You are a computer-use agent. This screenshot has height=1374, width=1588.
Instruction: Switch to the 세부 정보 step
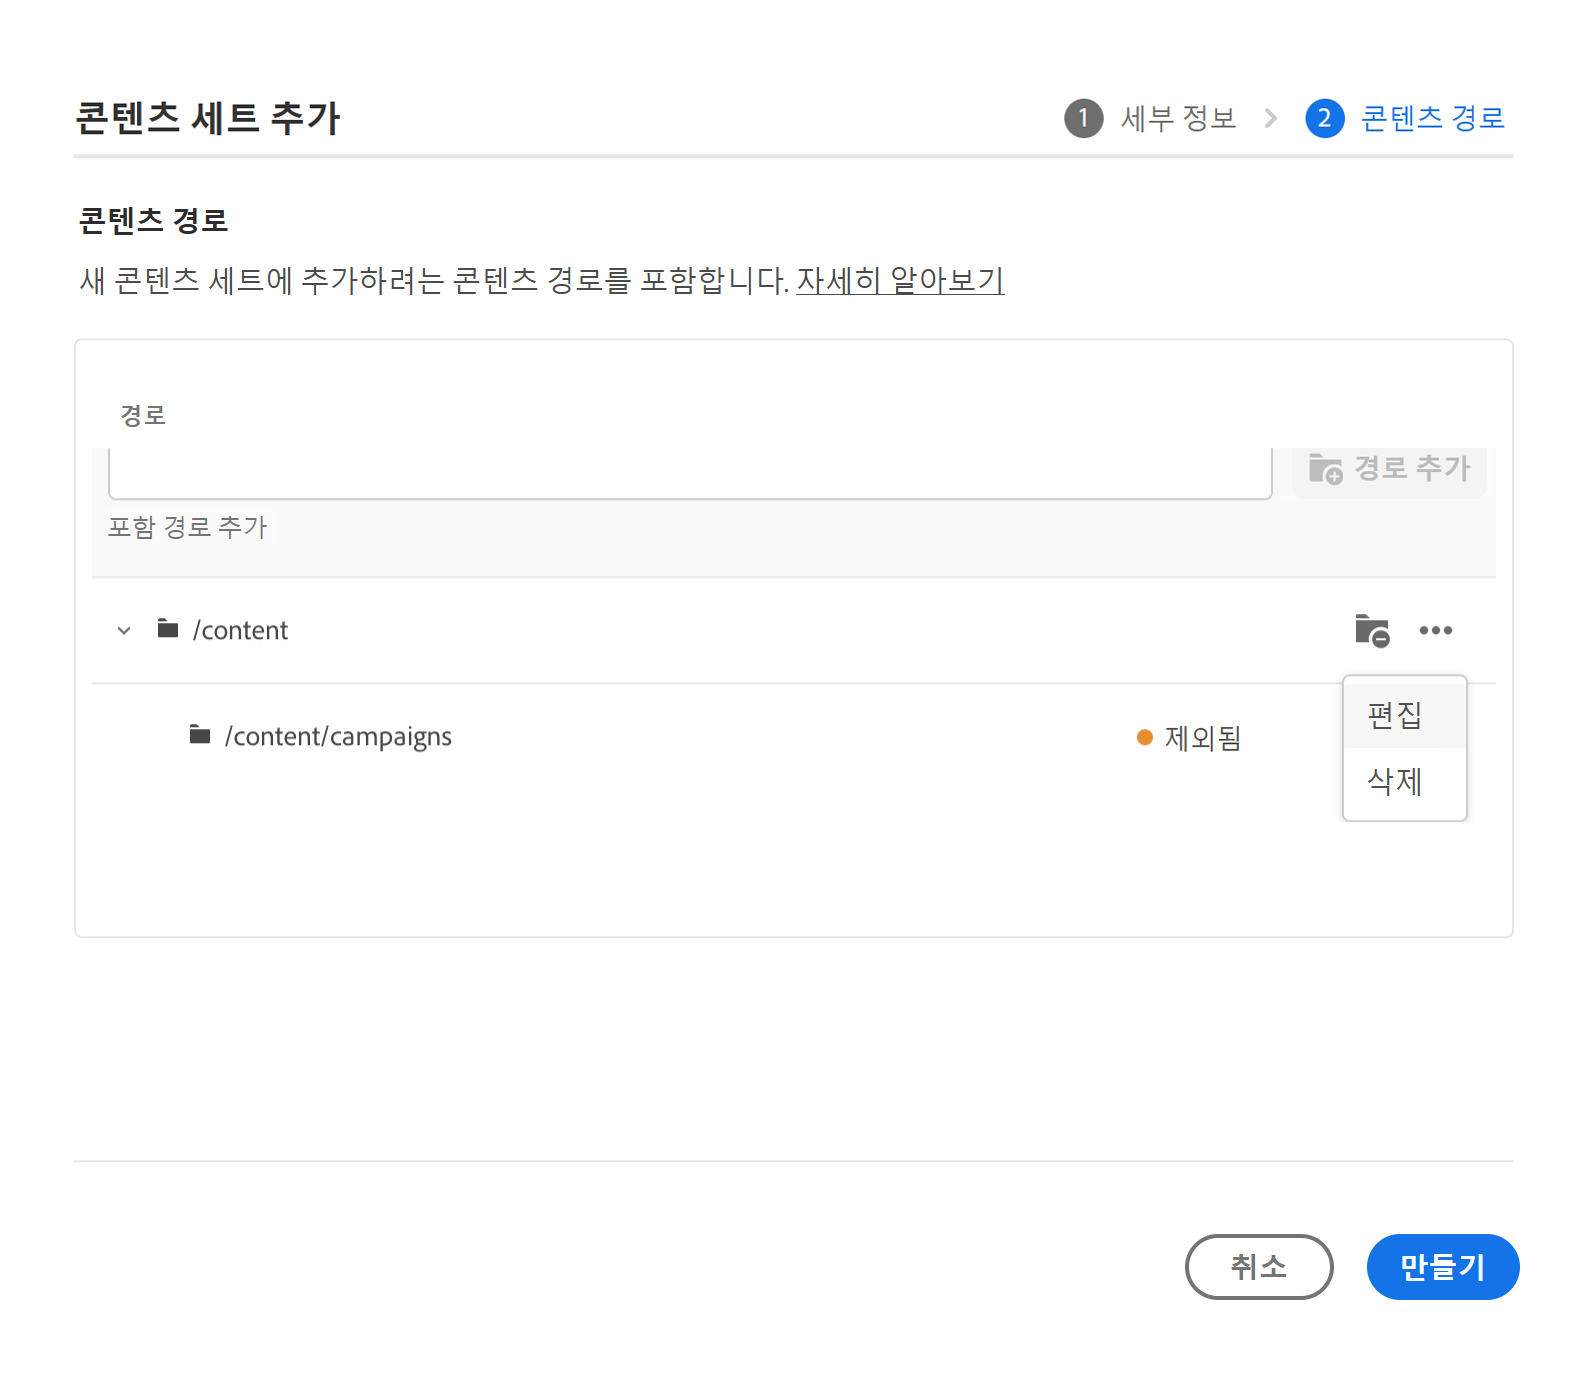coord(1178,118)
